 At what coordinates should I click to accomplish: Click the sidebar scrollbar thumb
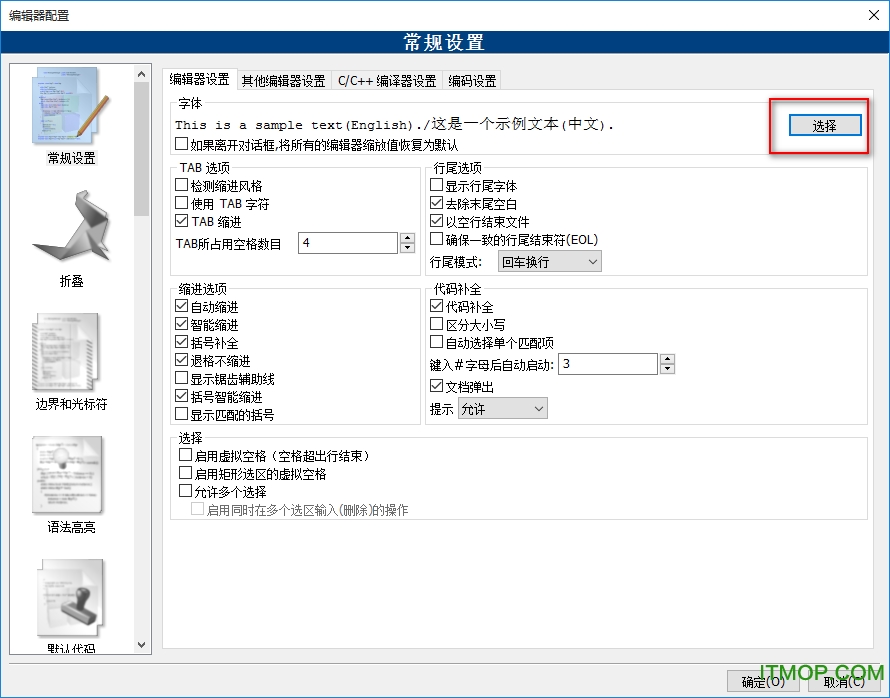click(142, 149)
